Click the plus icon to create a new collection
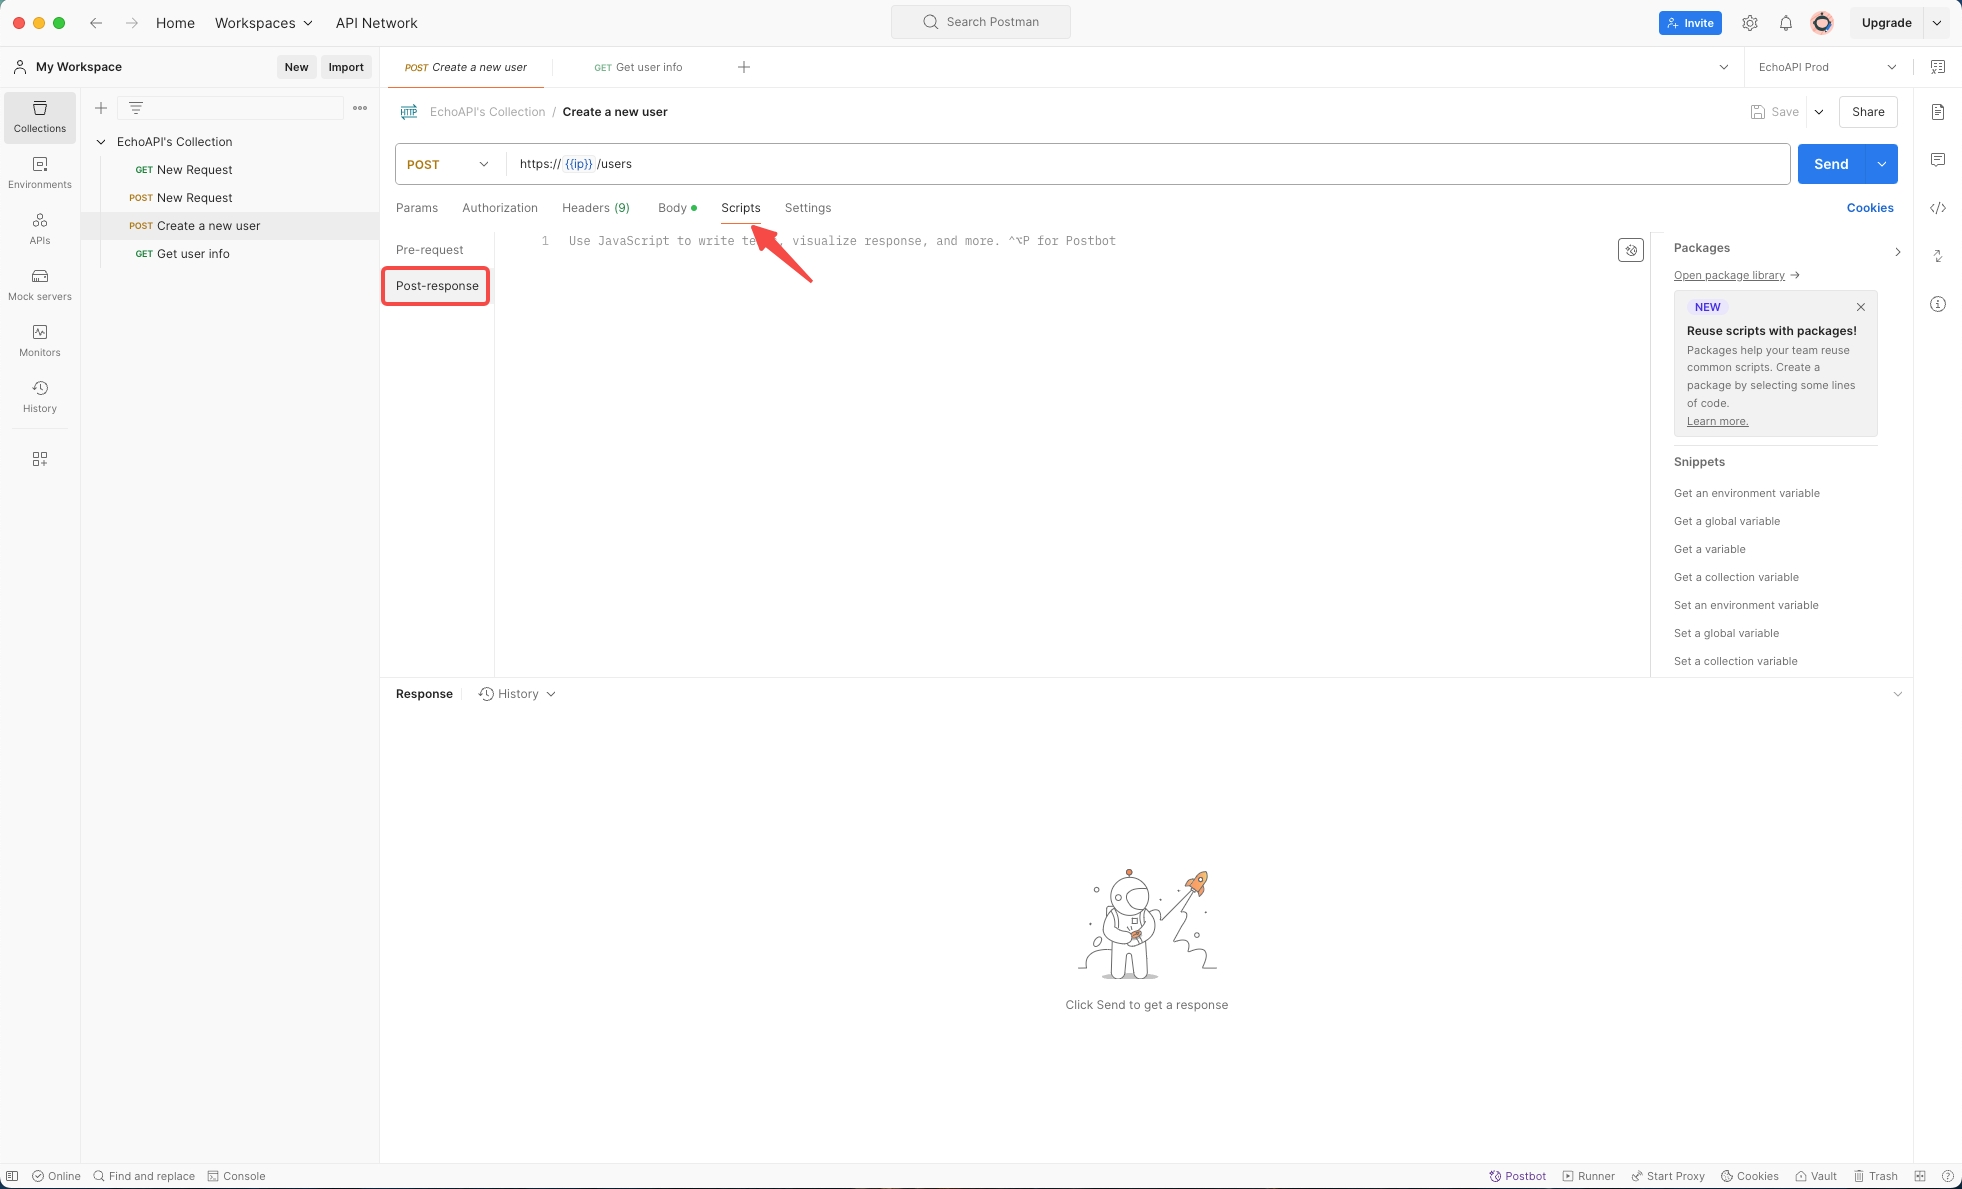 (101, 108)
